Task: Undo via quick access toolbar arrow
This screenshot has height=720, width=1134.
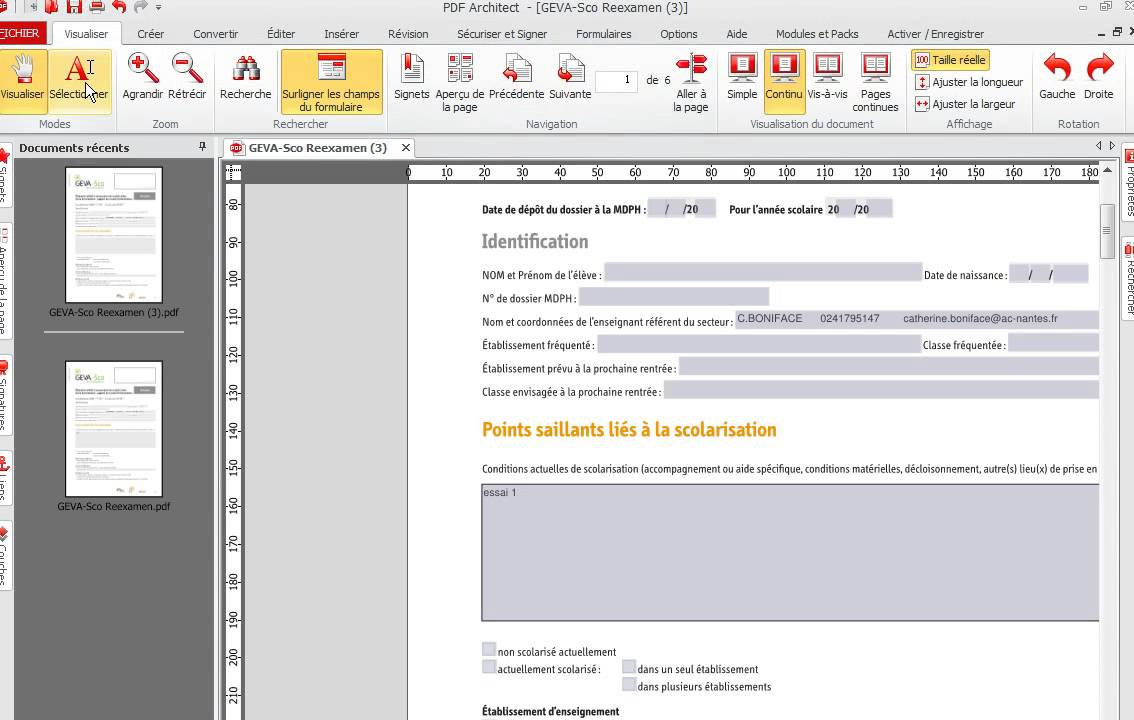Action: click(119, 7)
